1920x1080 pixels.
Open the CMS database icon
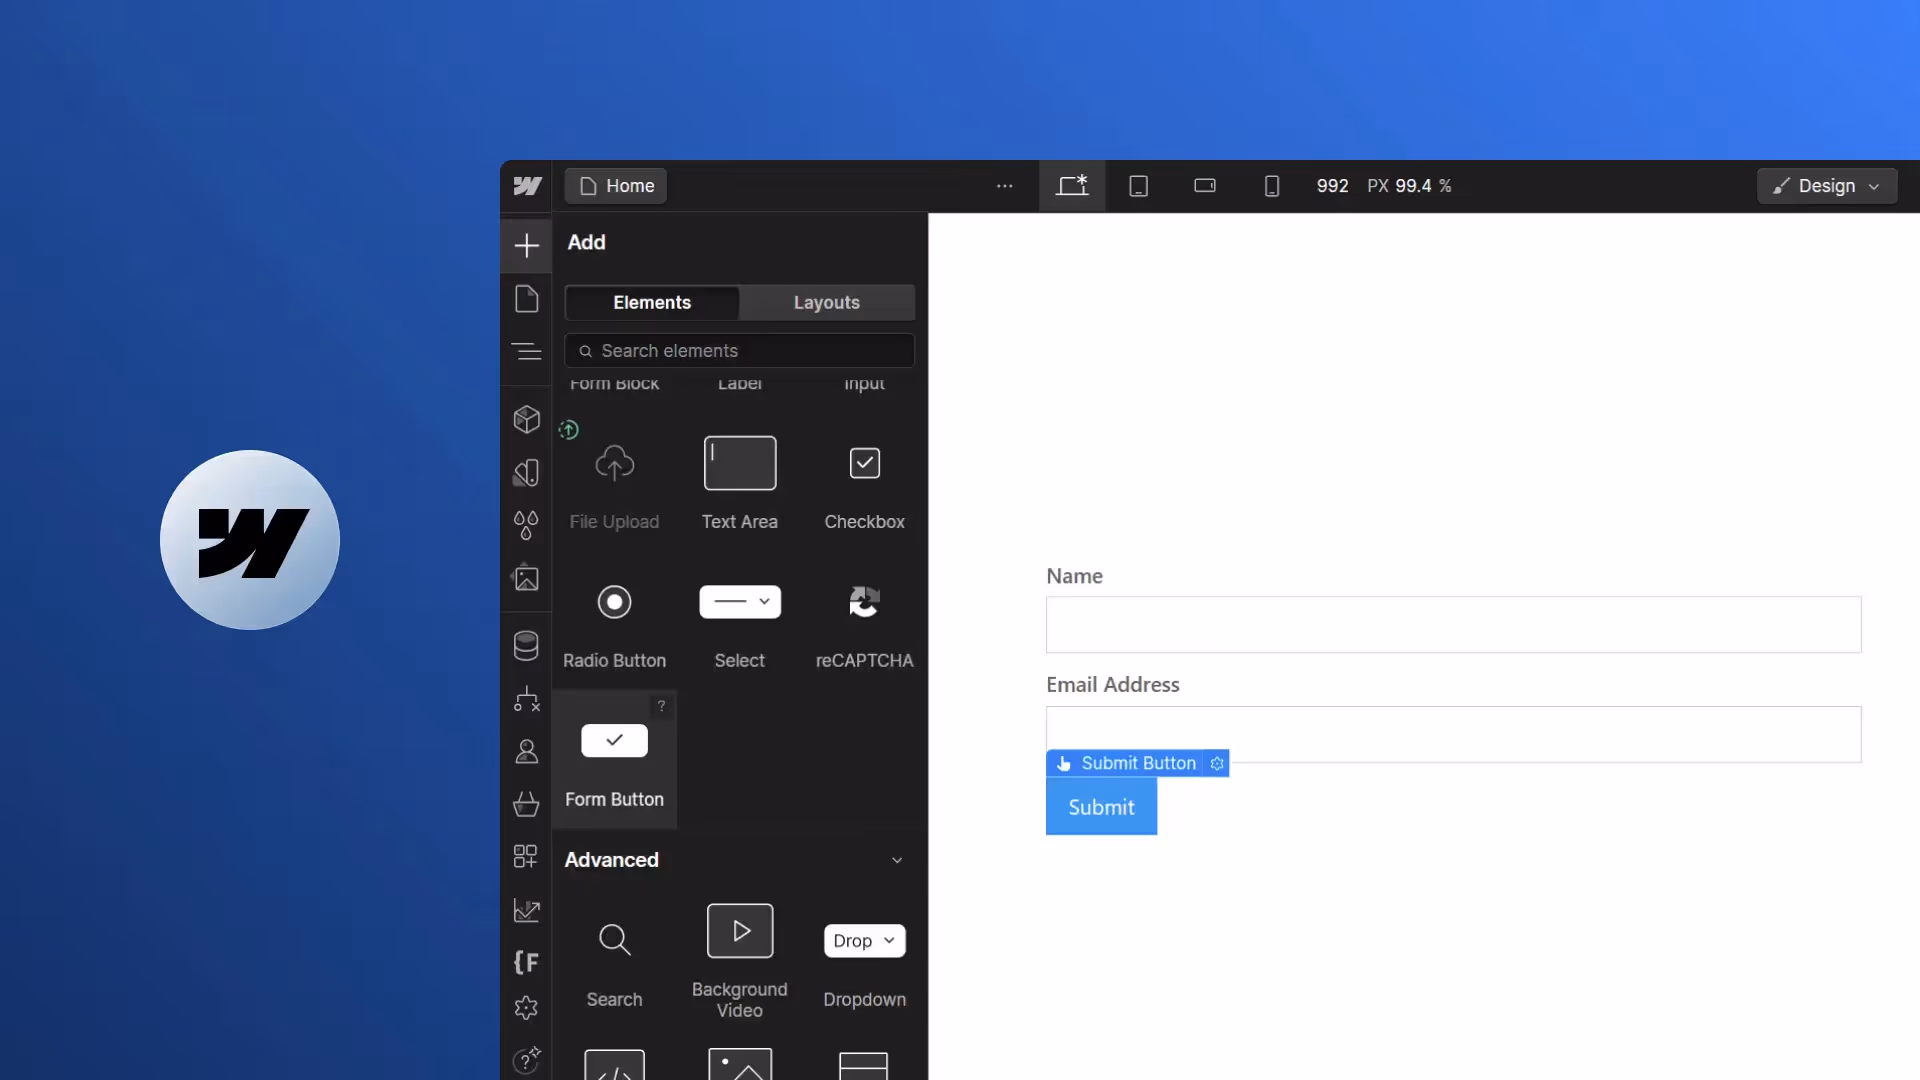click(x=526, y=646)
